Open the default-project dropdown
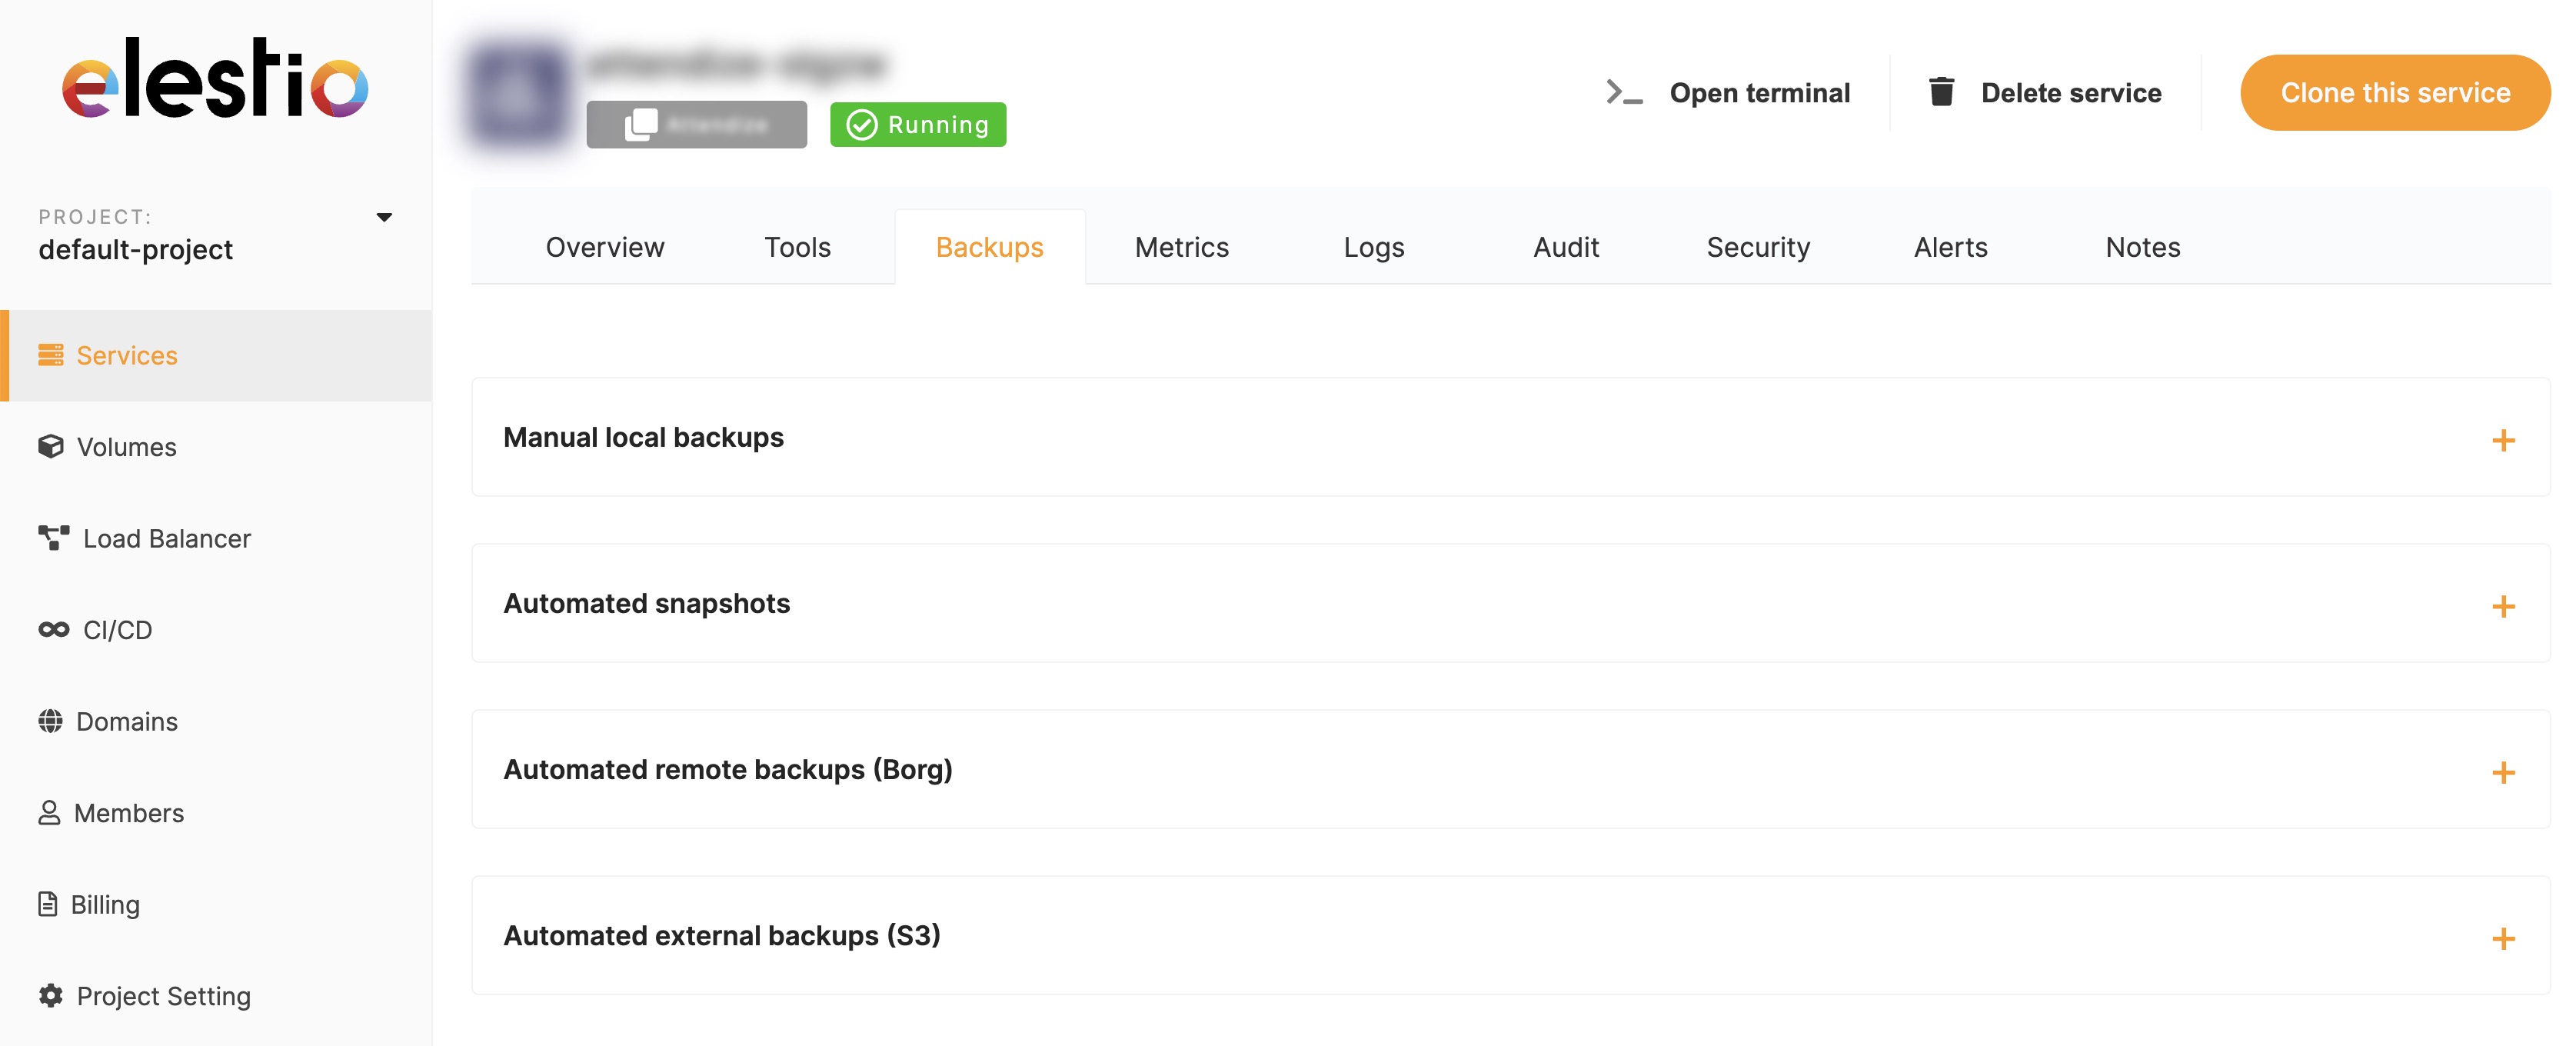2576x1046 pixels. 385,216
